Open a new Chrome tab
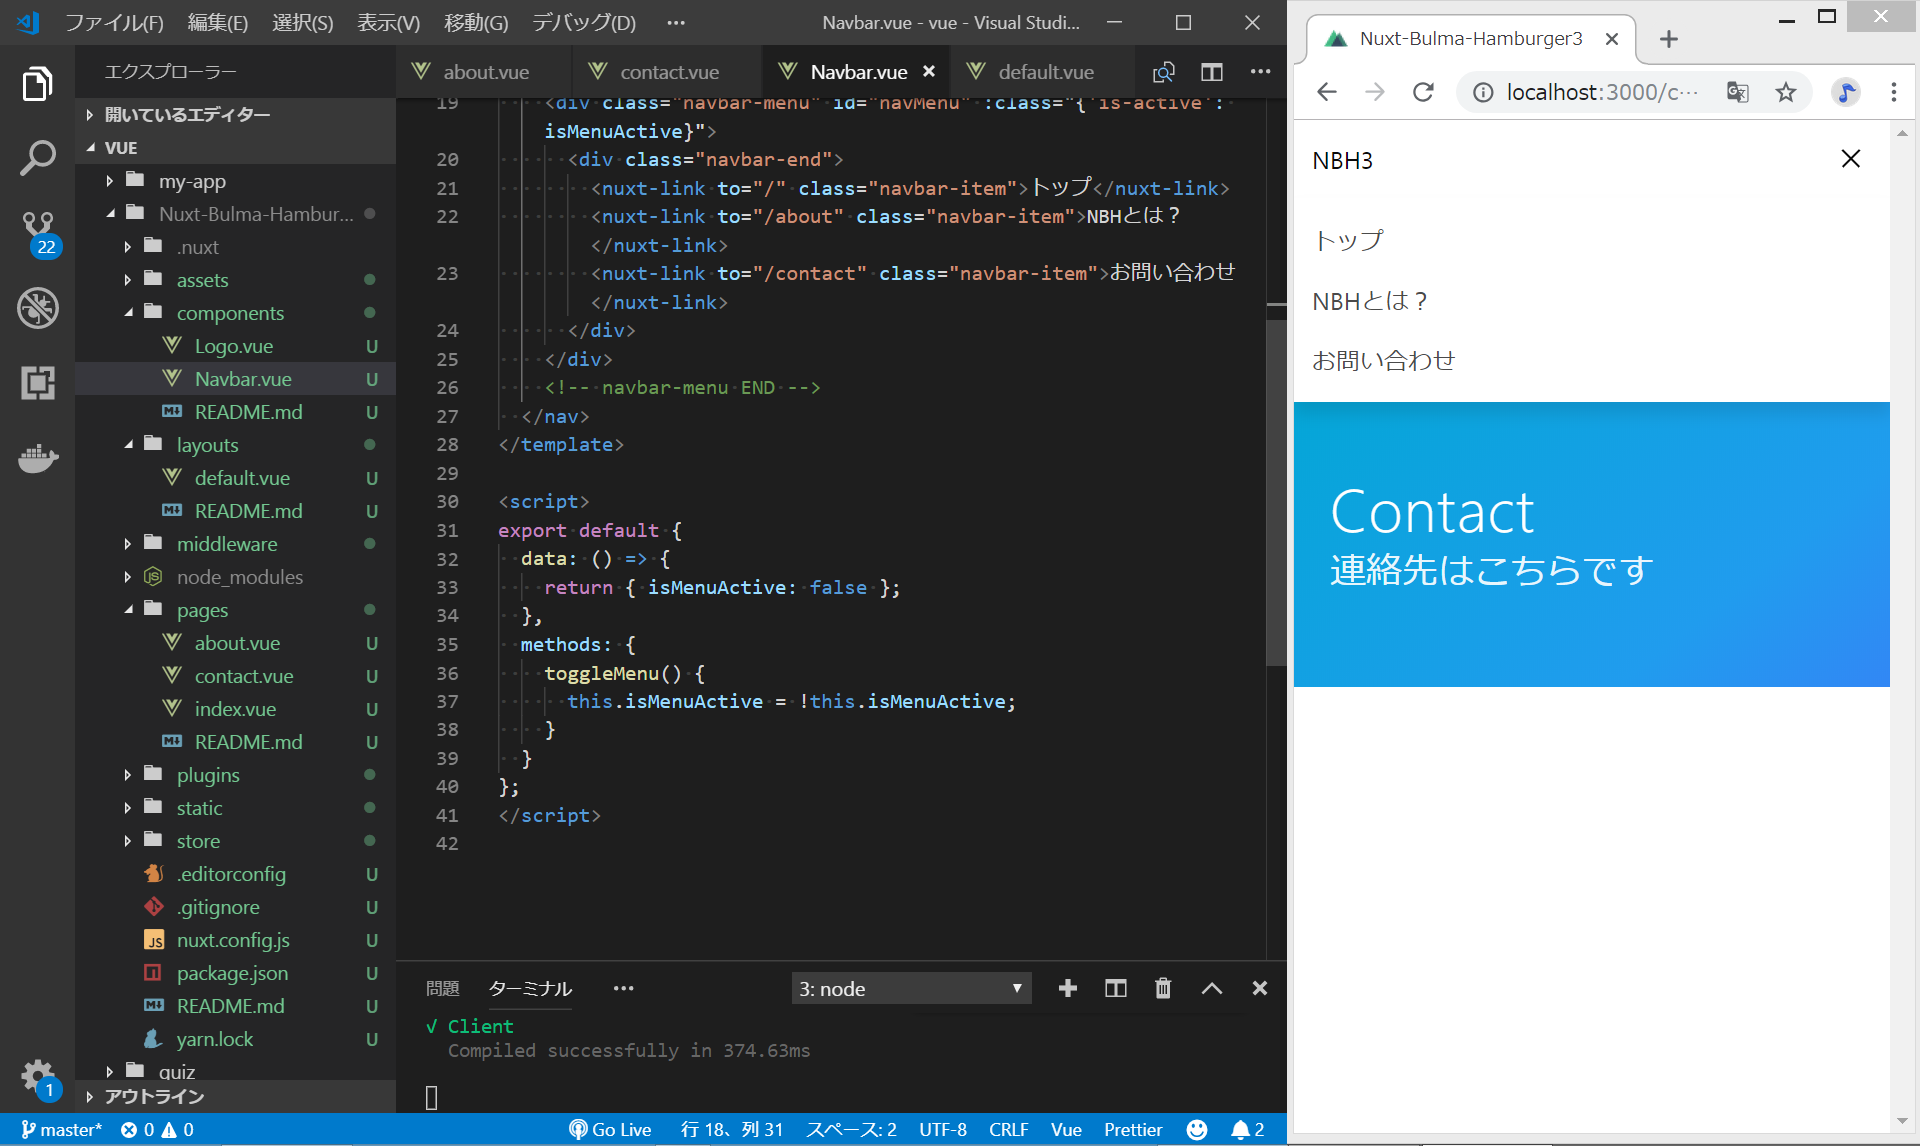Image resolution: width=1920 pixels, height=1146 pixels. 1668,39
